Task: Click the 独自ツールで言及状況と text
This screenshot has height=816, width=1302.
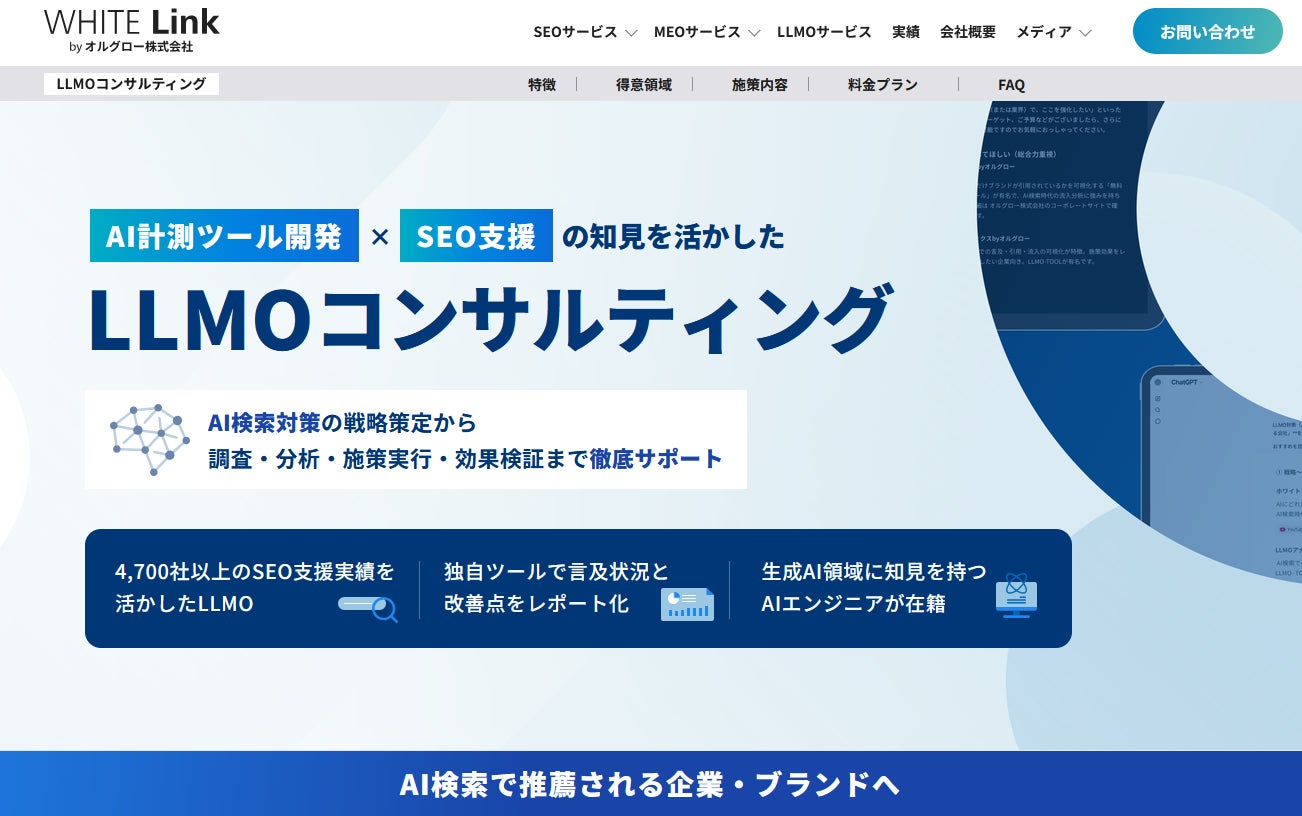Action: 557,572
